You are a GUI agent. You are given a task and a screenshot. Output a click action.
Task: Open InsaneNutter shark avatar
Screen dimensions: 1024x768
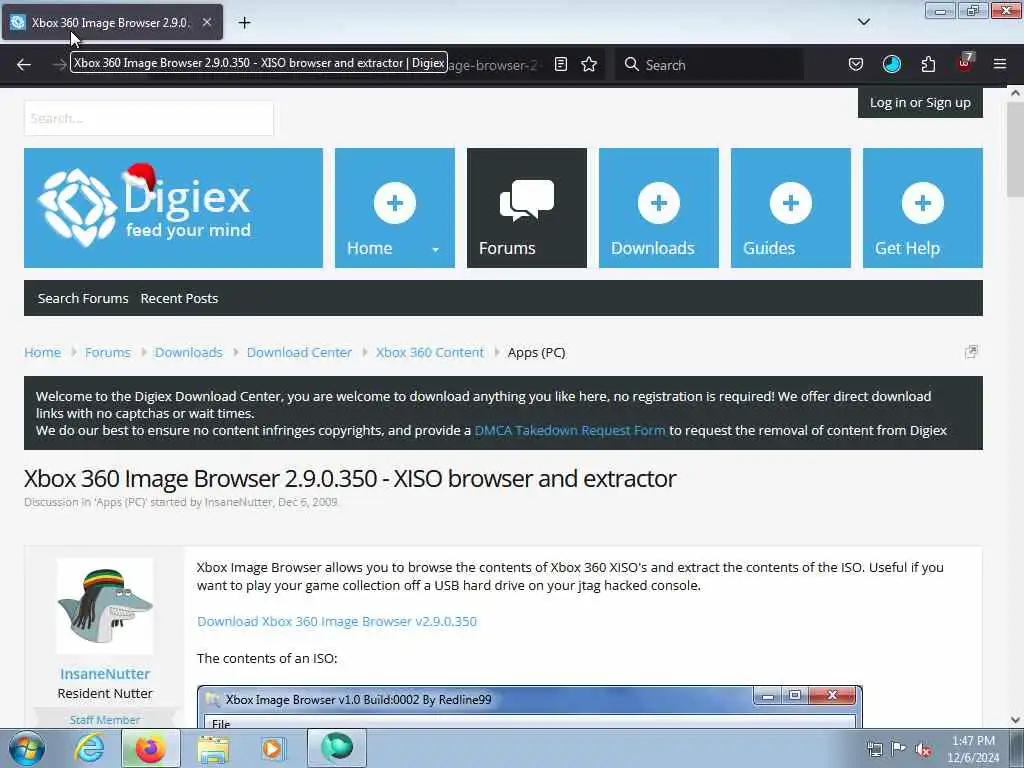click(104, 606)
